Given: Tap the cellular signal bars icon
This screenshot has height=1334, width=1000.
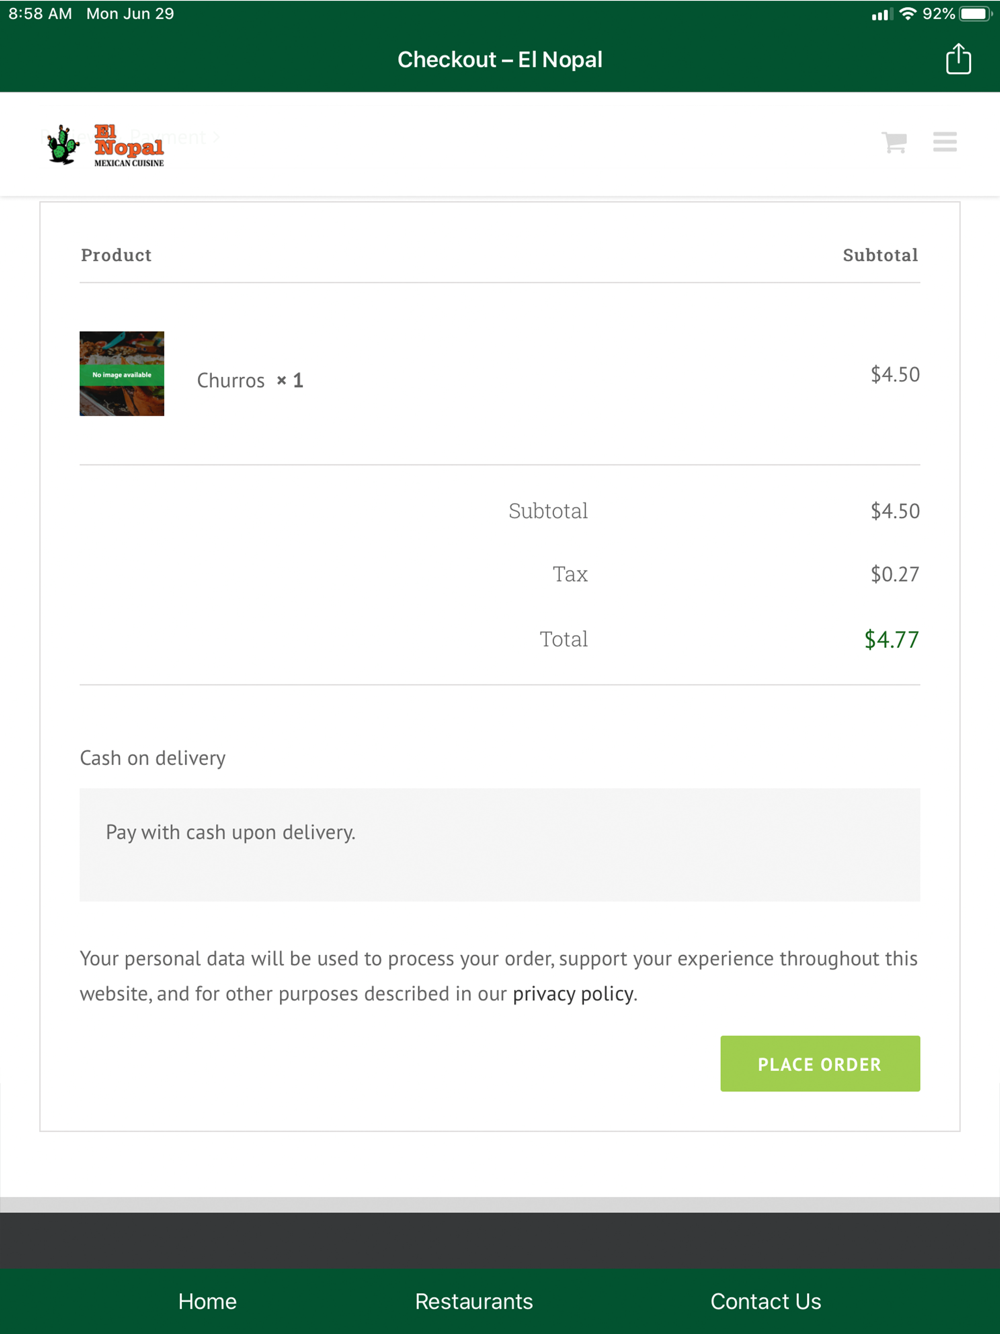Looking at the screenshot, I should pos(881,15).
